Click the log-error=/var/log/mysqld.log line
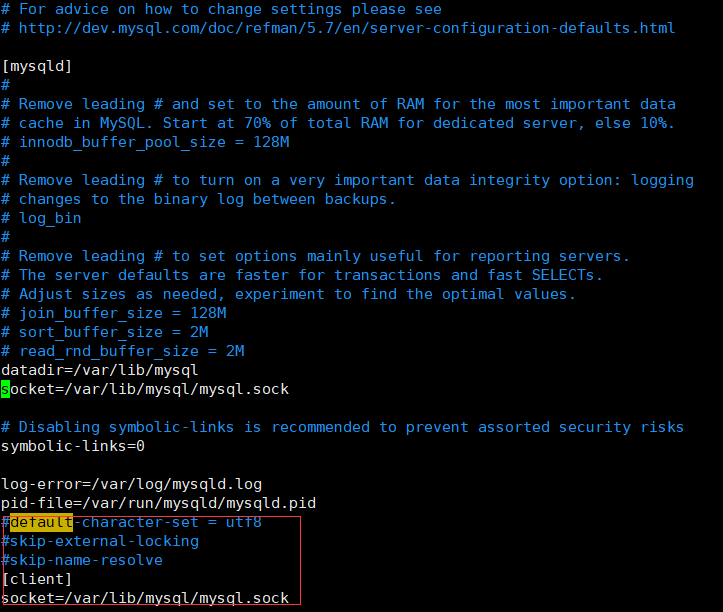Screen dimensions: 723x612 (131, 484)
